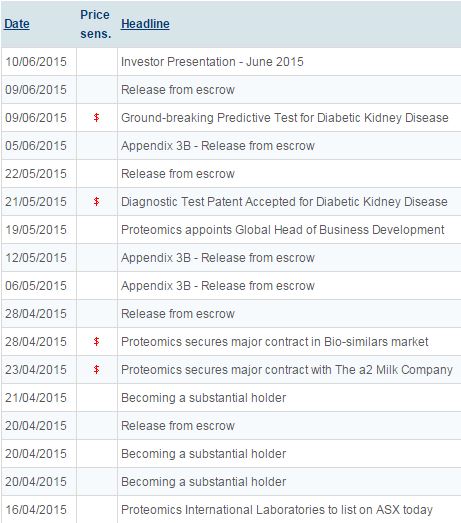Click price sensitive icon for Bio-similars contract
461x523 pixels.
pos(96,342)
